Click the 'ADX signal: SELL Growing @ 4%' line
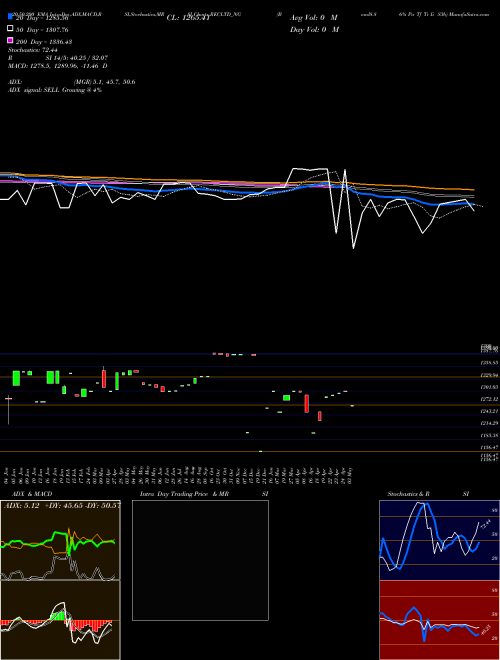The height and width of the screenshot is (660, 500). 55,90
